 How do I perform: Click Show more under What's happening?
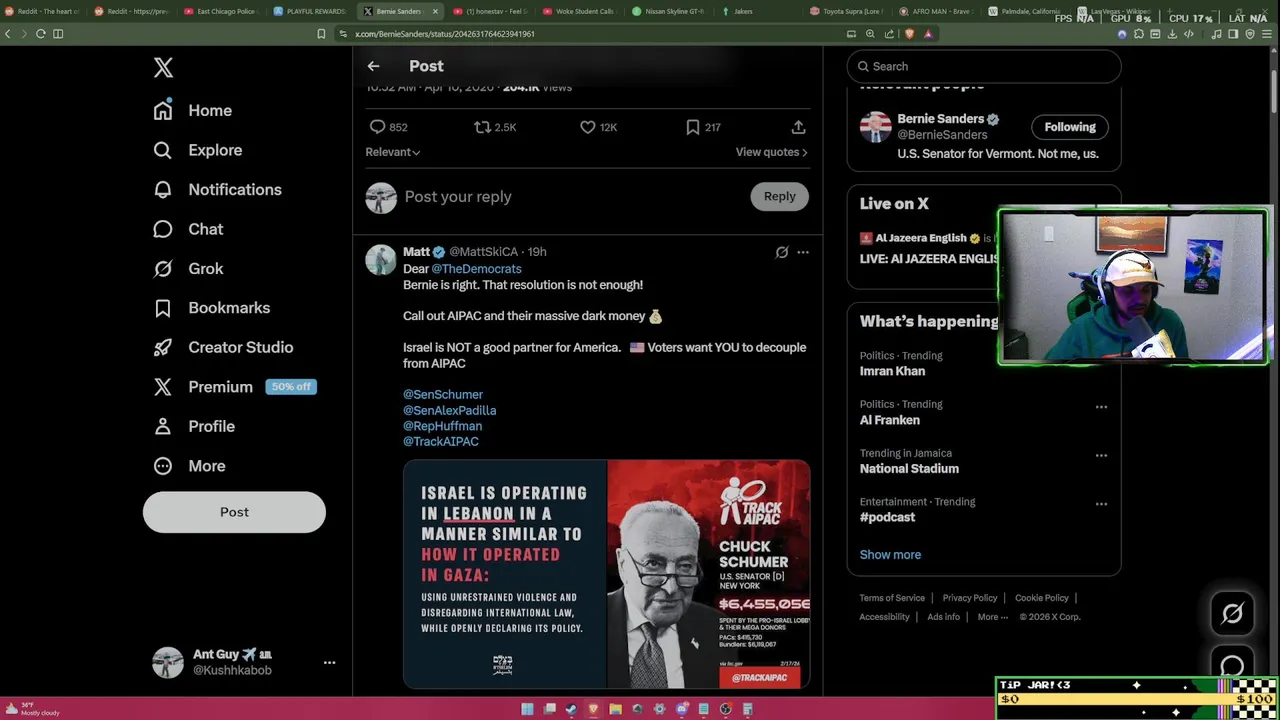click(x=890, y=555)
